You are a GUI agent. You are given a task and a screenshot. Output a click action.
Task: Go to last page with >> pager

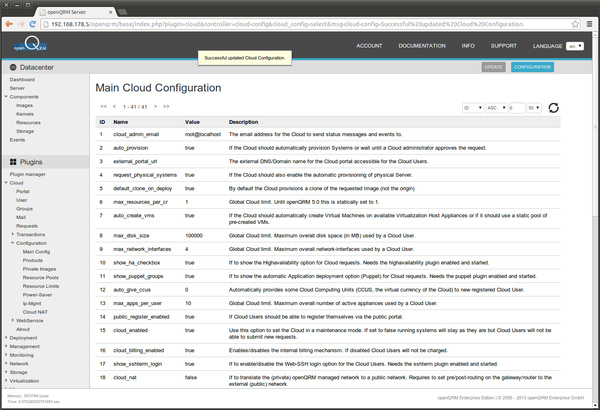pyautogui.click(x=166, y=106)
